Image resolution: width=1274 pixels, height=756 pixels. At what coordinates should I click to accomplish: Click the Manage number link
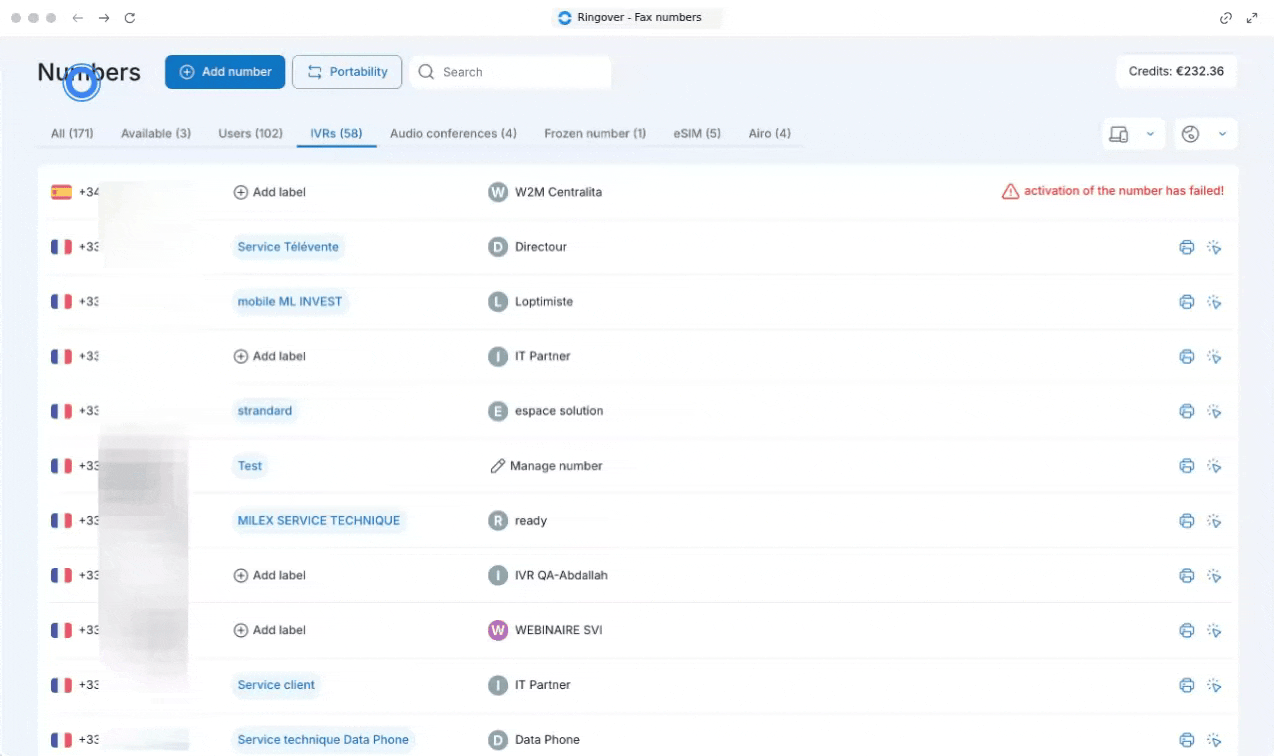[546, 466]
